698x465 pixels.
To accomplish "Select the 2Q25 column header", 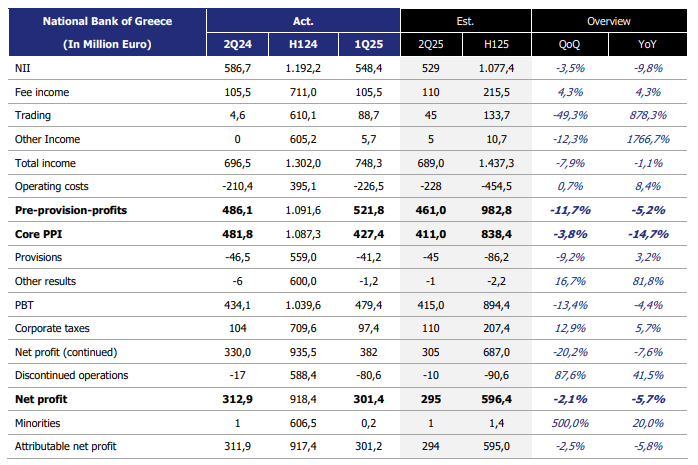I will click(x=430, y=44).
